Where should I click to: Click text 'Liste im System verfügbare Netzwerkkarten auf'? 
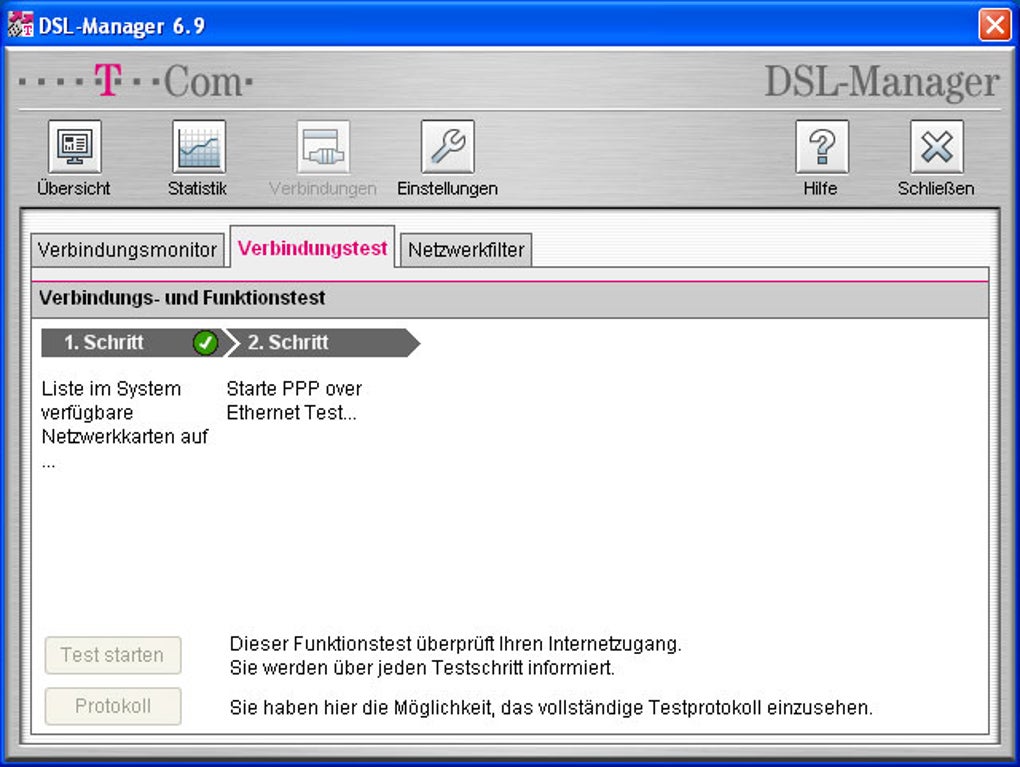[125, 412]
